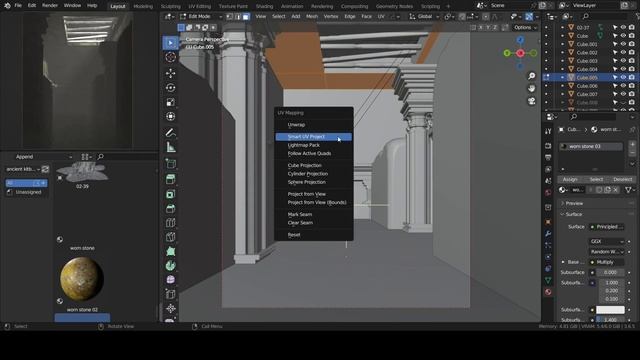640x360 pixels.
Task: Select the 02-39 asset thumbnail
Action: pyautogui.click(x=82, y=172)
